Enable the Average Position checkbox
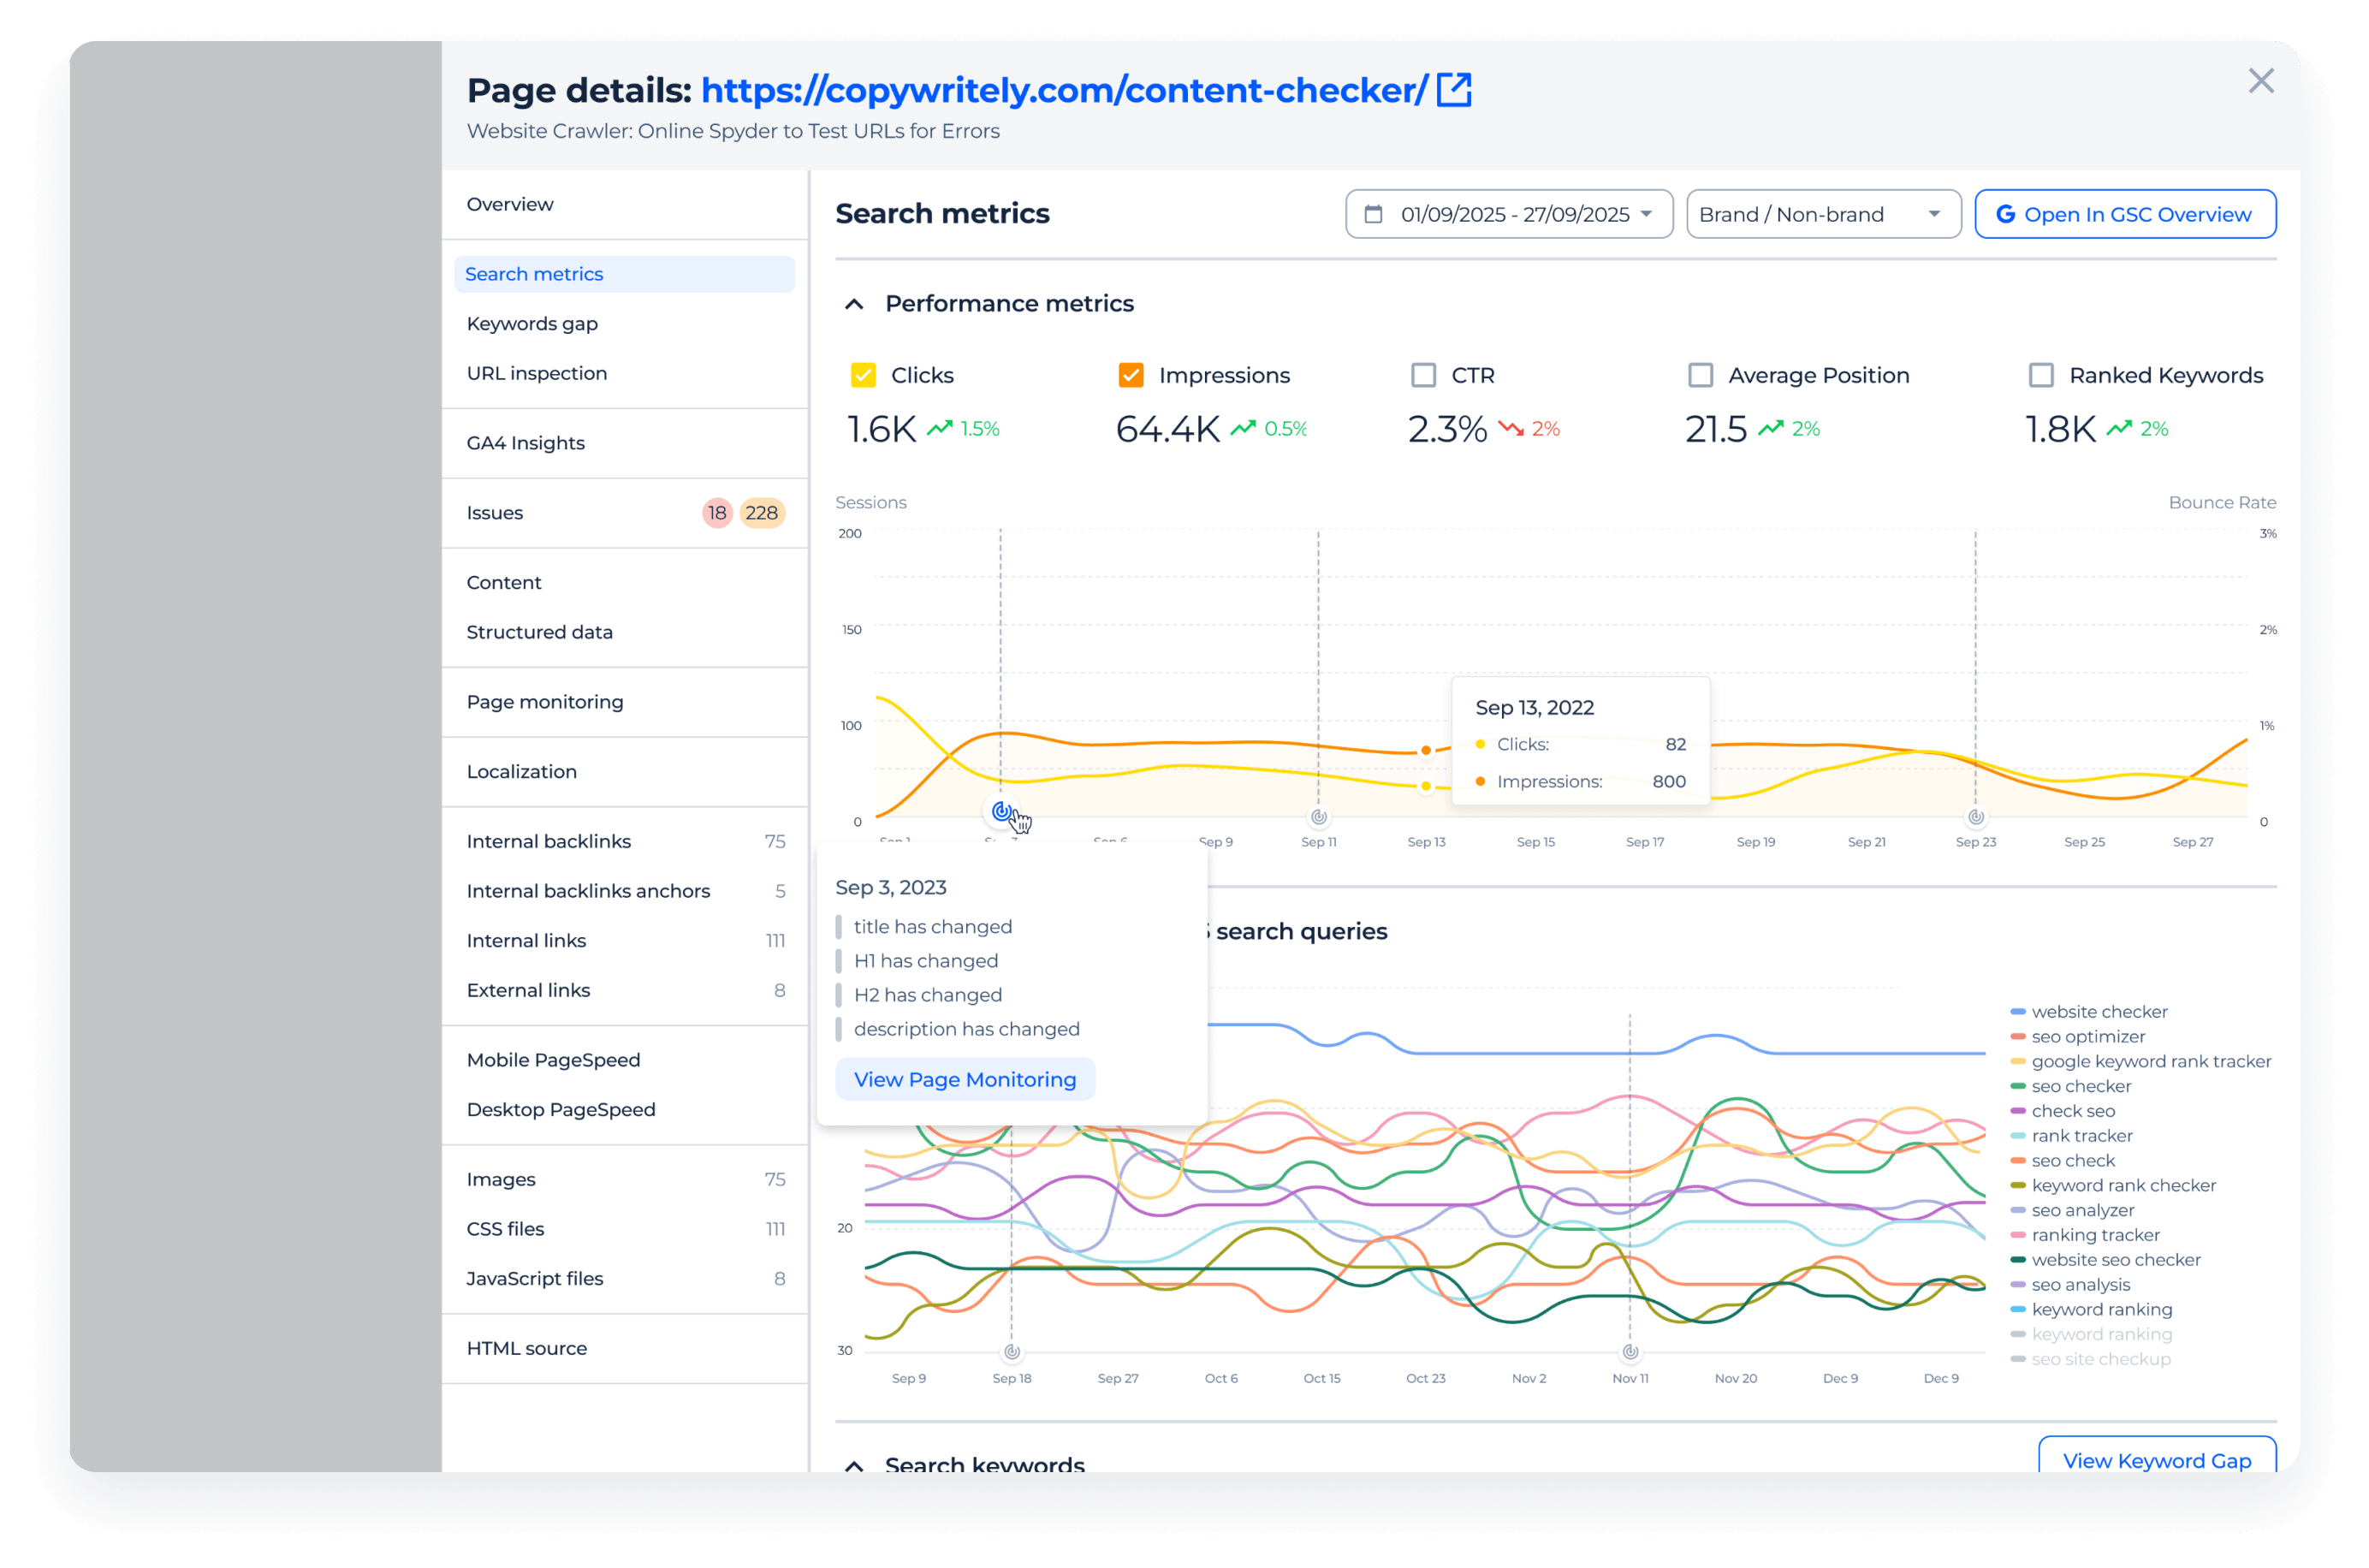The image size is (2369, 1568). pyautogui.click(x=1699, y=375)
